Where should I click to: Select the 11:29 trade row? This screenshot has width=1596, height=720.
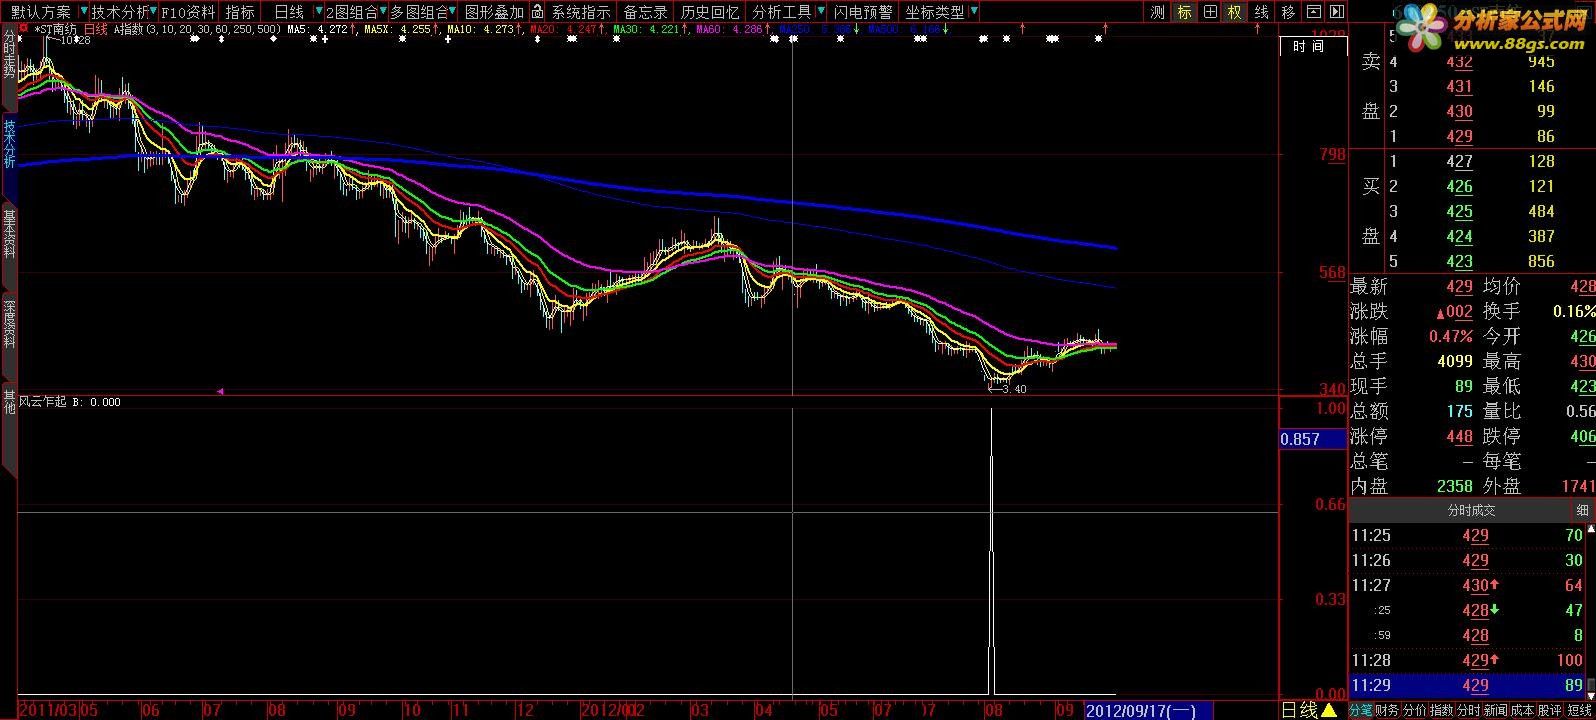[x=1467, y=685]
